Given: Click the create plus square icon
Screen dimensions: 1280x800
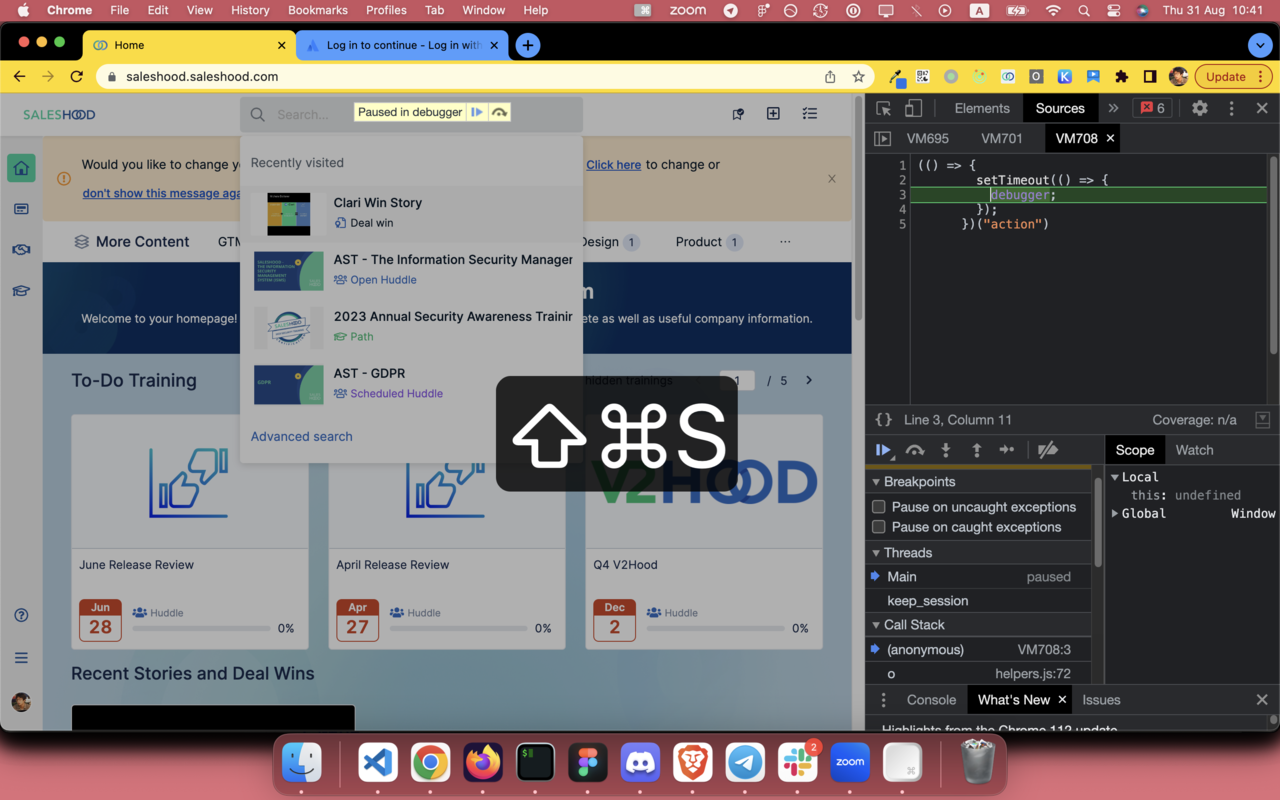Looking at the screenshot, I should pos(773,114).
